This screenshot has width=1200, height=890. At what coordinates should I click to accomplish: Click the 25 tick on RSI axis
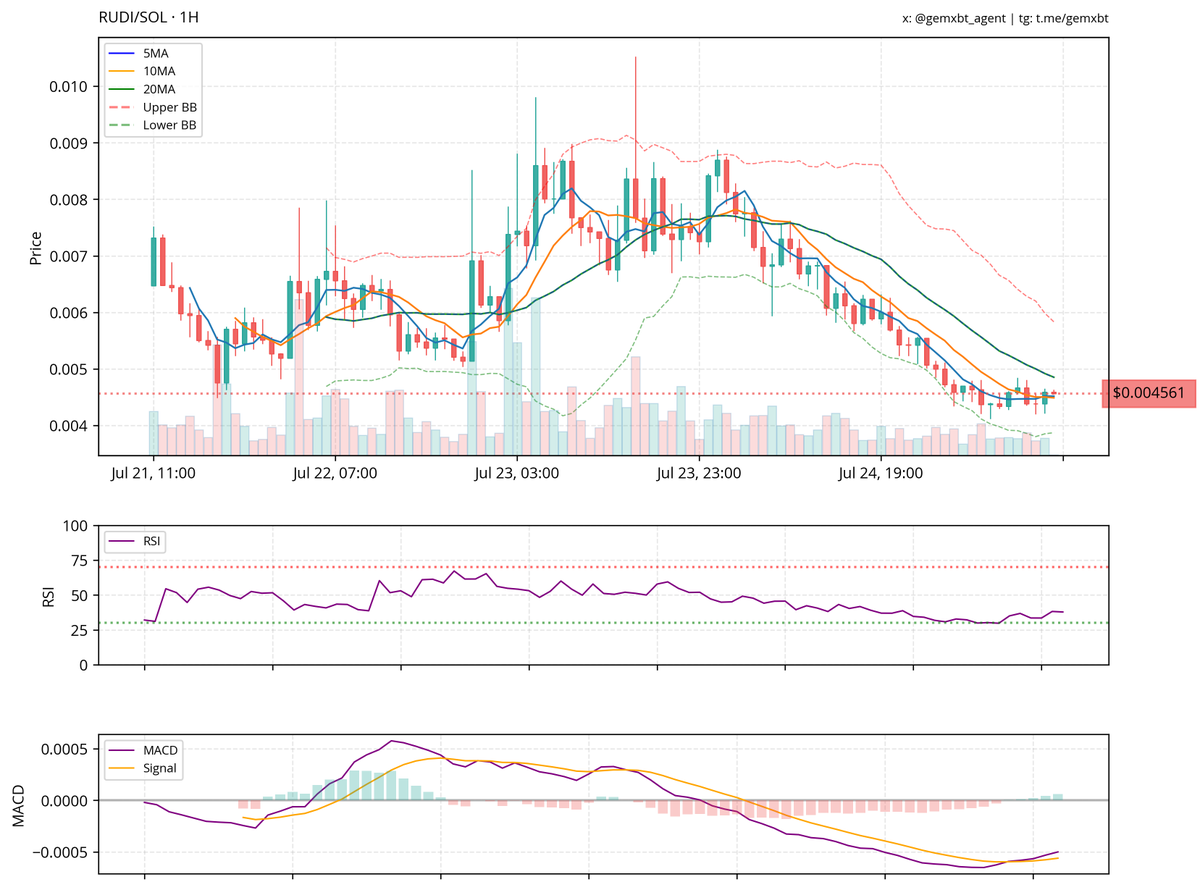coord(80,631)
